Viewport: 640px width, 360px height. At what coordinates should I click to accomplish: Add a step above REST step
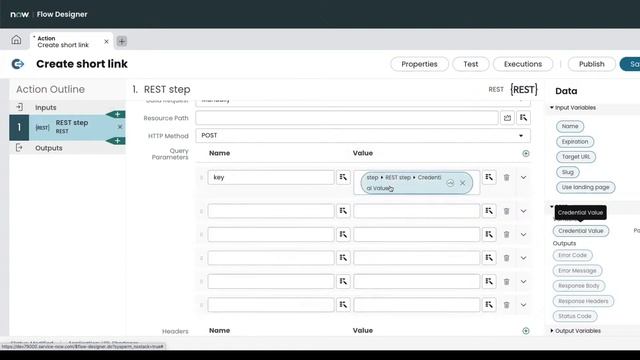click(117, 114)
